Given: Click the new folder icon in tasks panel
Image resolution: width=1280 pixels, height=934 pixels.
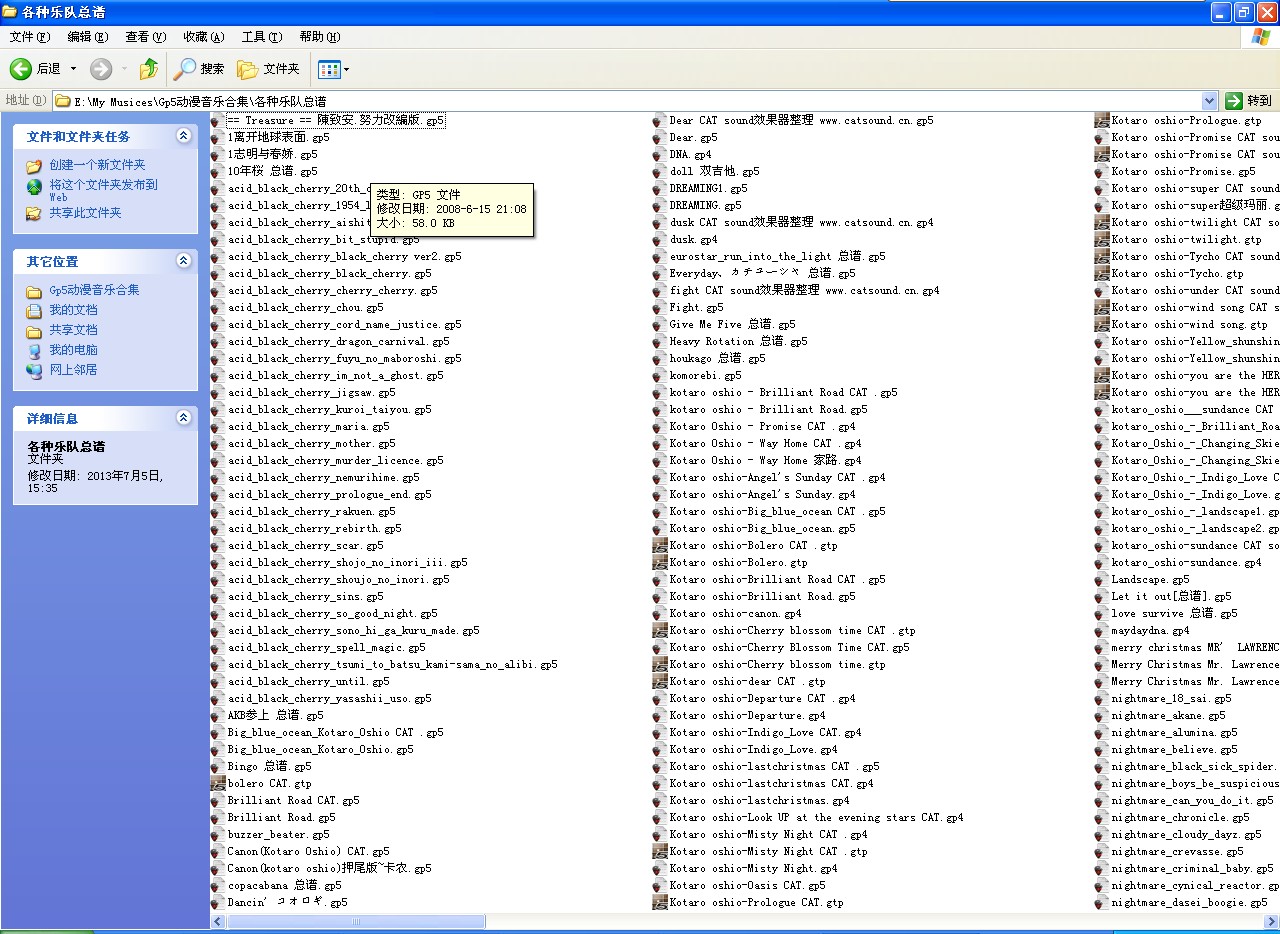Looking at the screenshot, I should coord(35,166).
